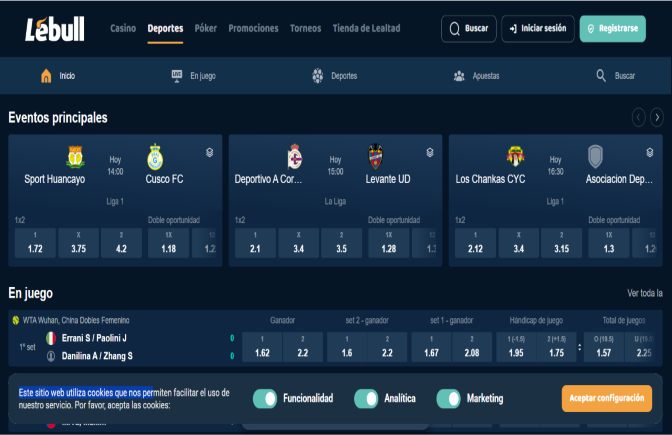Screen dimensions: 672x435
Task: Select Ganador odds 1.62 for Errani/Paolini
Action: tap(262, 347)
